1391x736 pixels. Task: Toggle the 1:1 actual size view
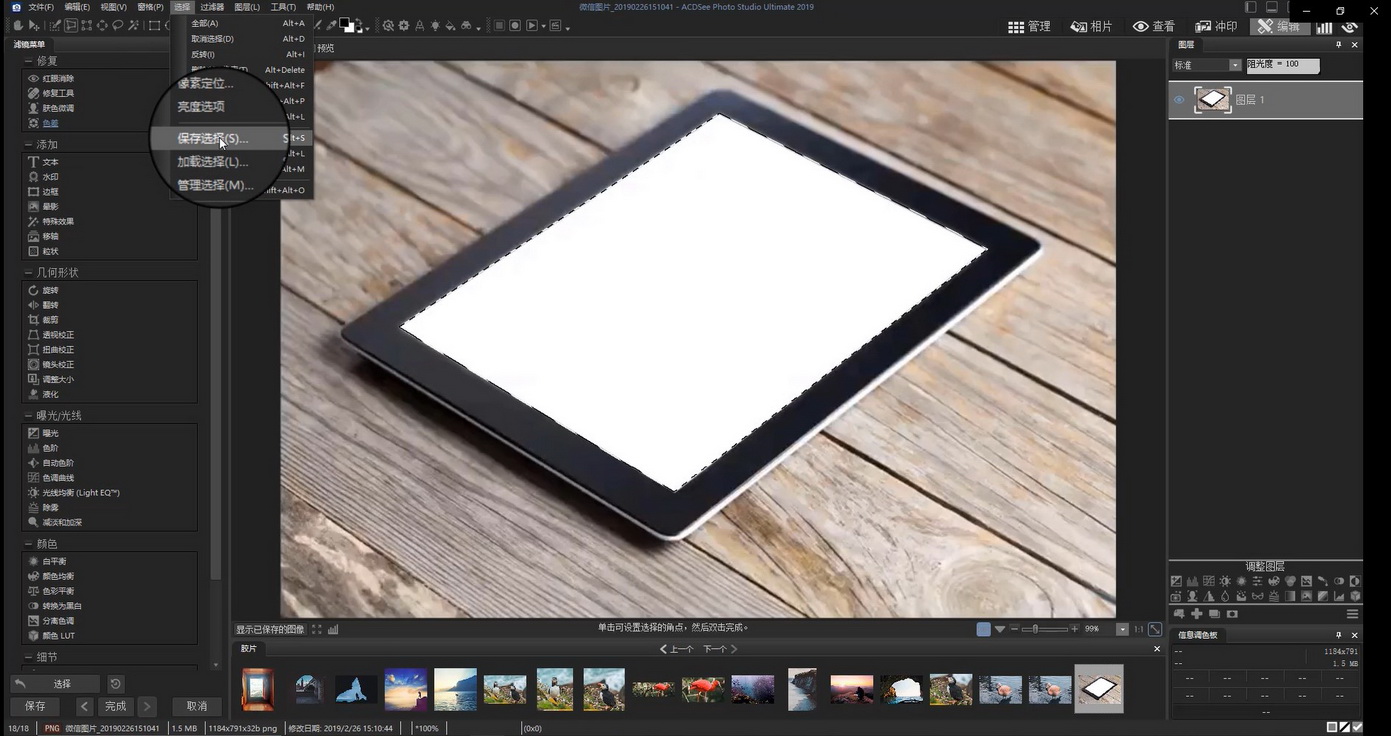[1139, 629]
